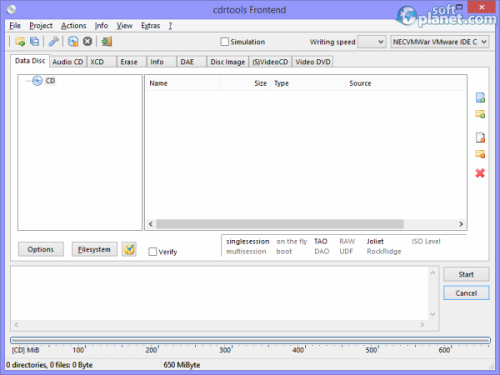Open the File menu

(x=15, y=26)
